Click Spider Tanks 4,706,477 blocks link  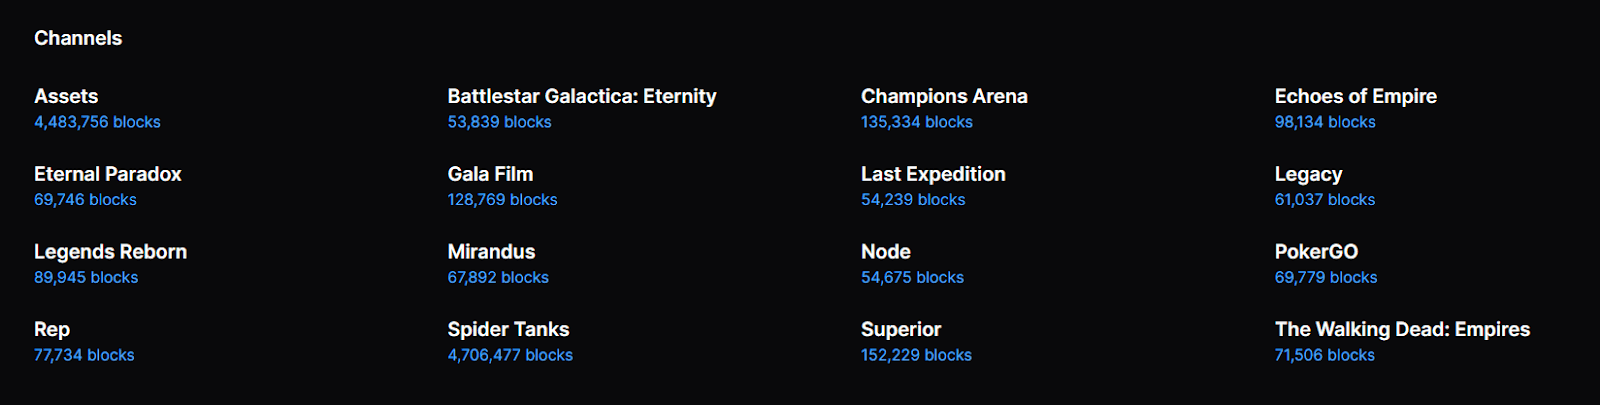510,355
